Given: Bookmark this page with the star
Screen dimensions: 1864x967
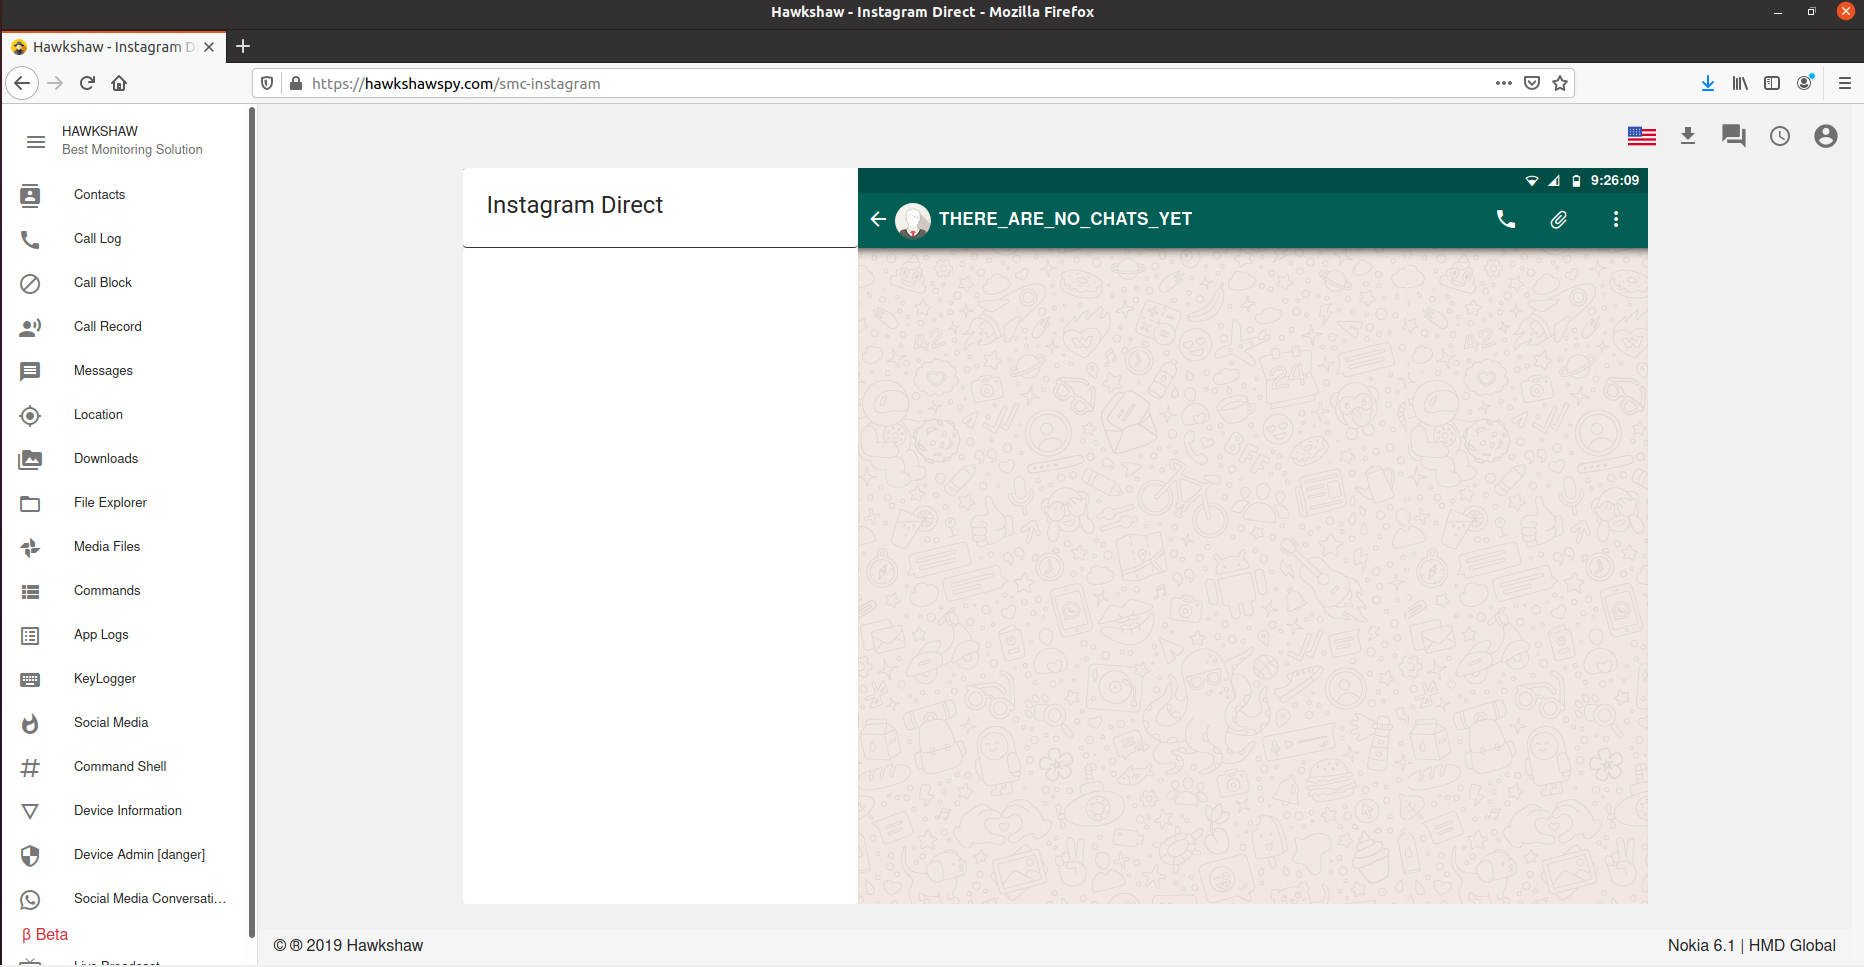Looking at the screenshot, I should (1560, 83).
